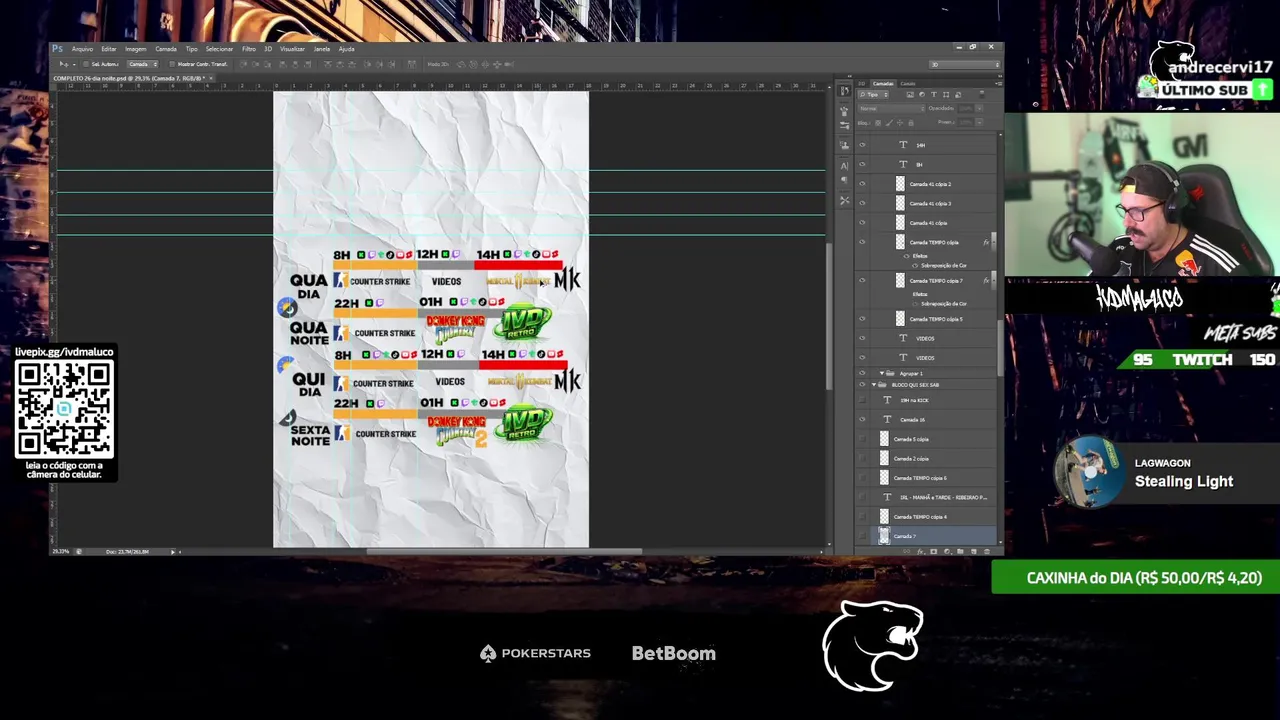Viewport: 1280px width, 720px height.
Task: Create new adjustment layer icon
Action: pos(947,552)
